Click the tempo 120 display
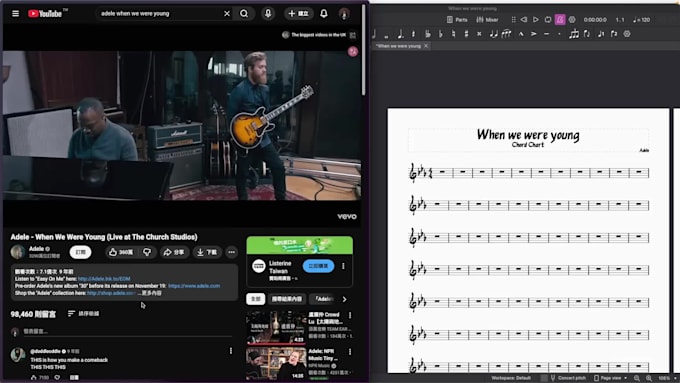 point(642,20)
